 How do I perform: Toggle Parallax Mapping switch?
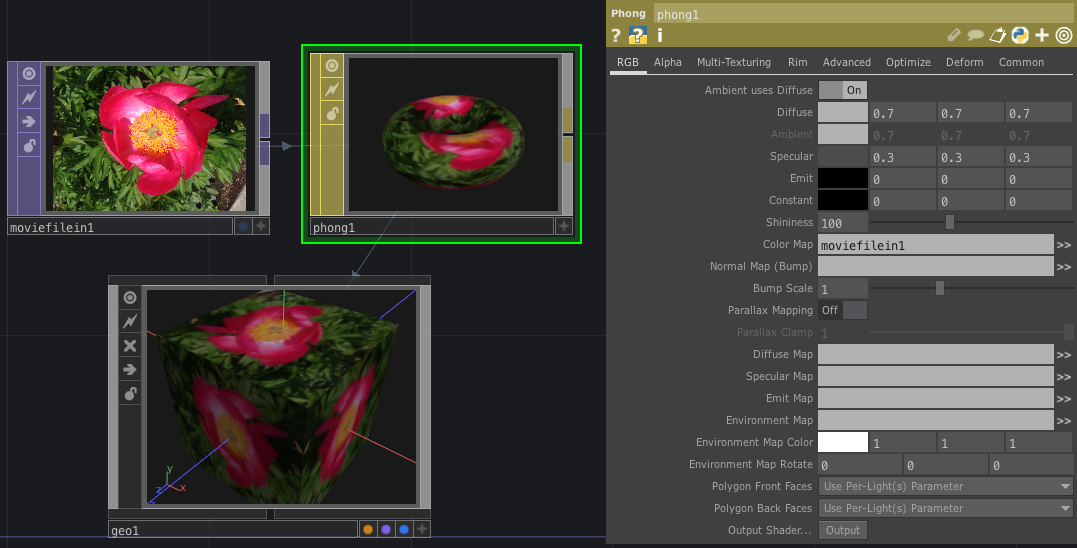tap(843, 310)
